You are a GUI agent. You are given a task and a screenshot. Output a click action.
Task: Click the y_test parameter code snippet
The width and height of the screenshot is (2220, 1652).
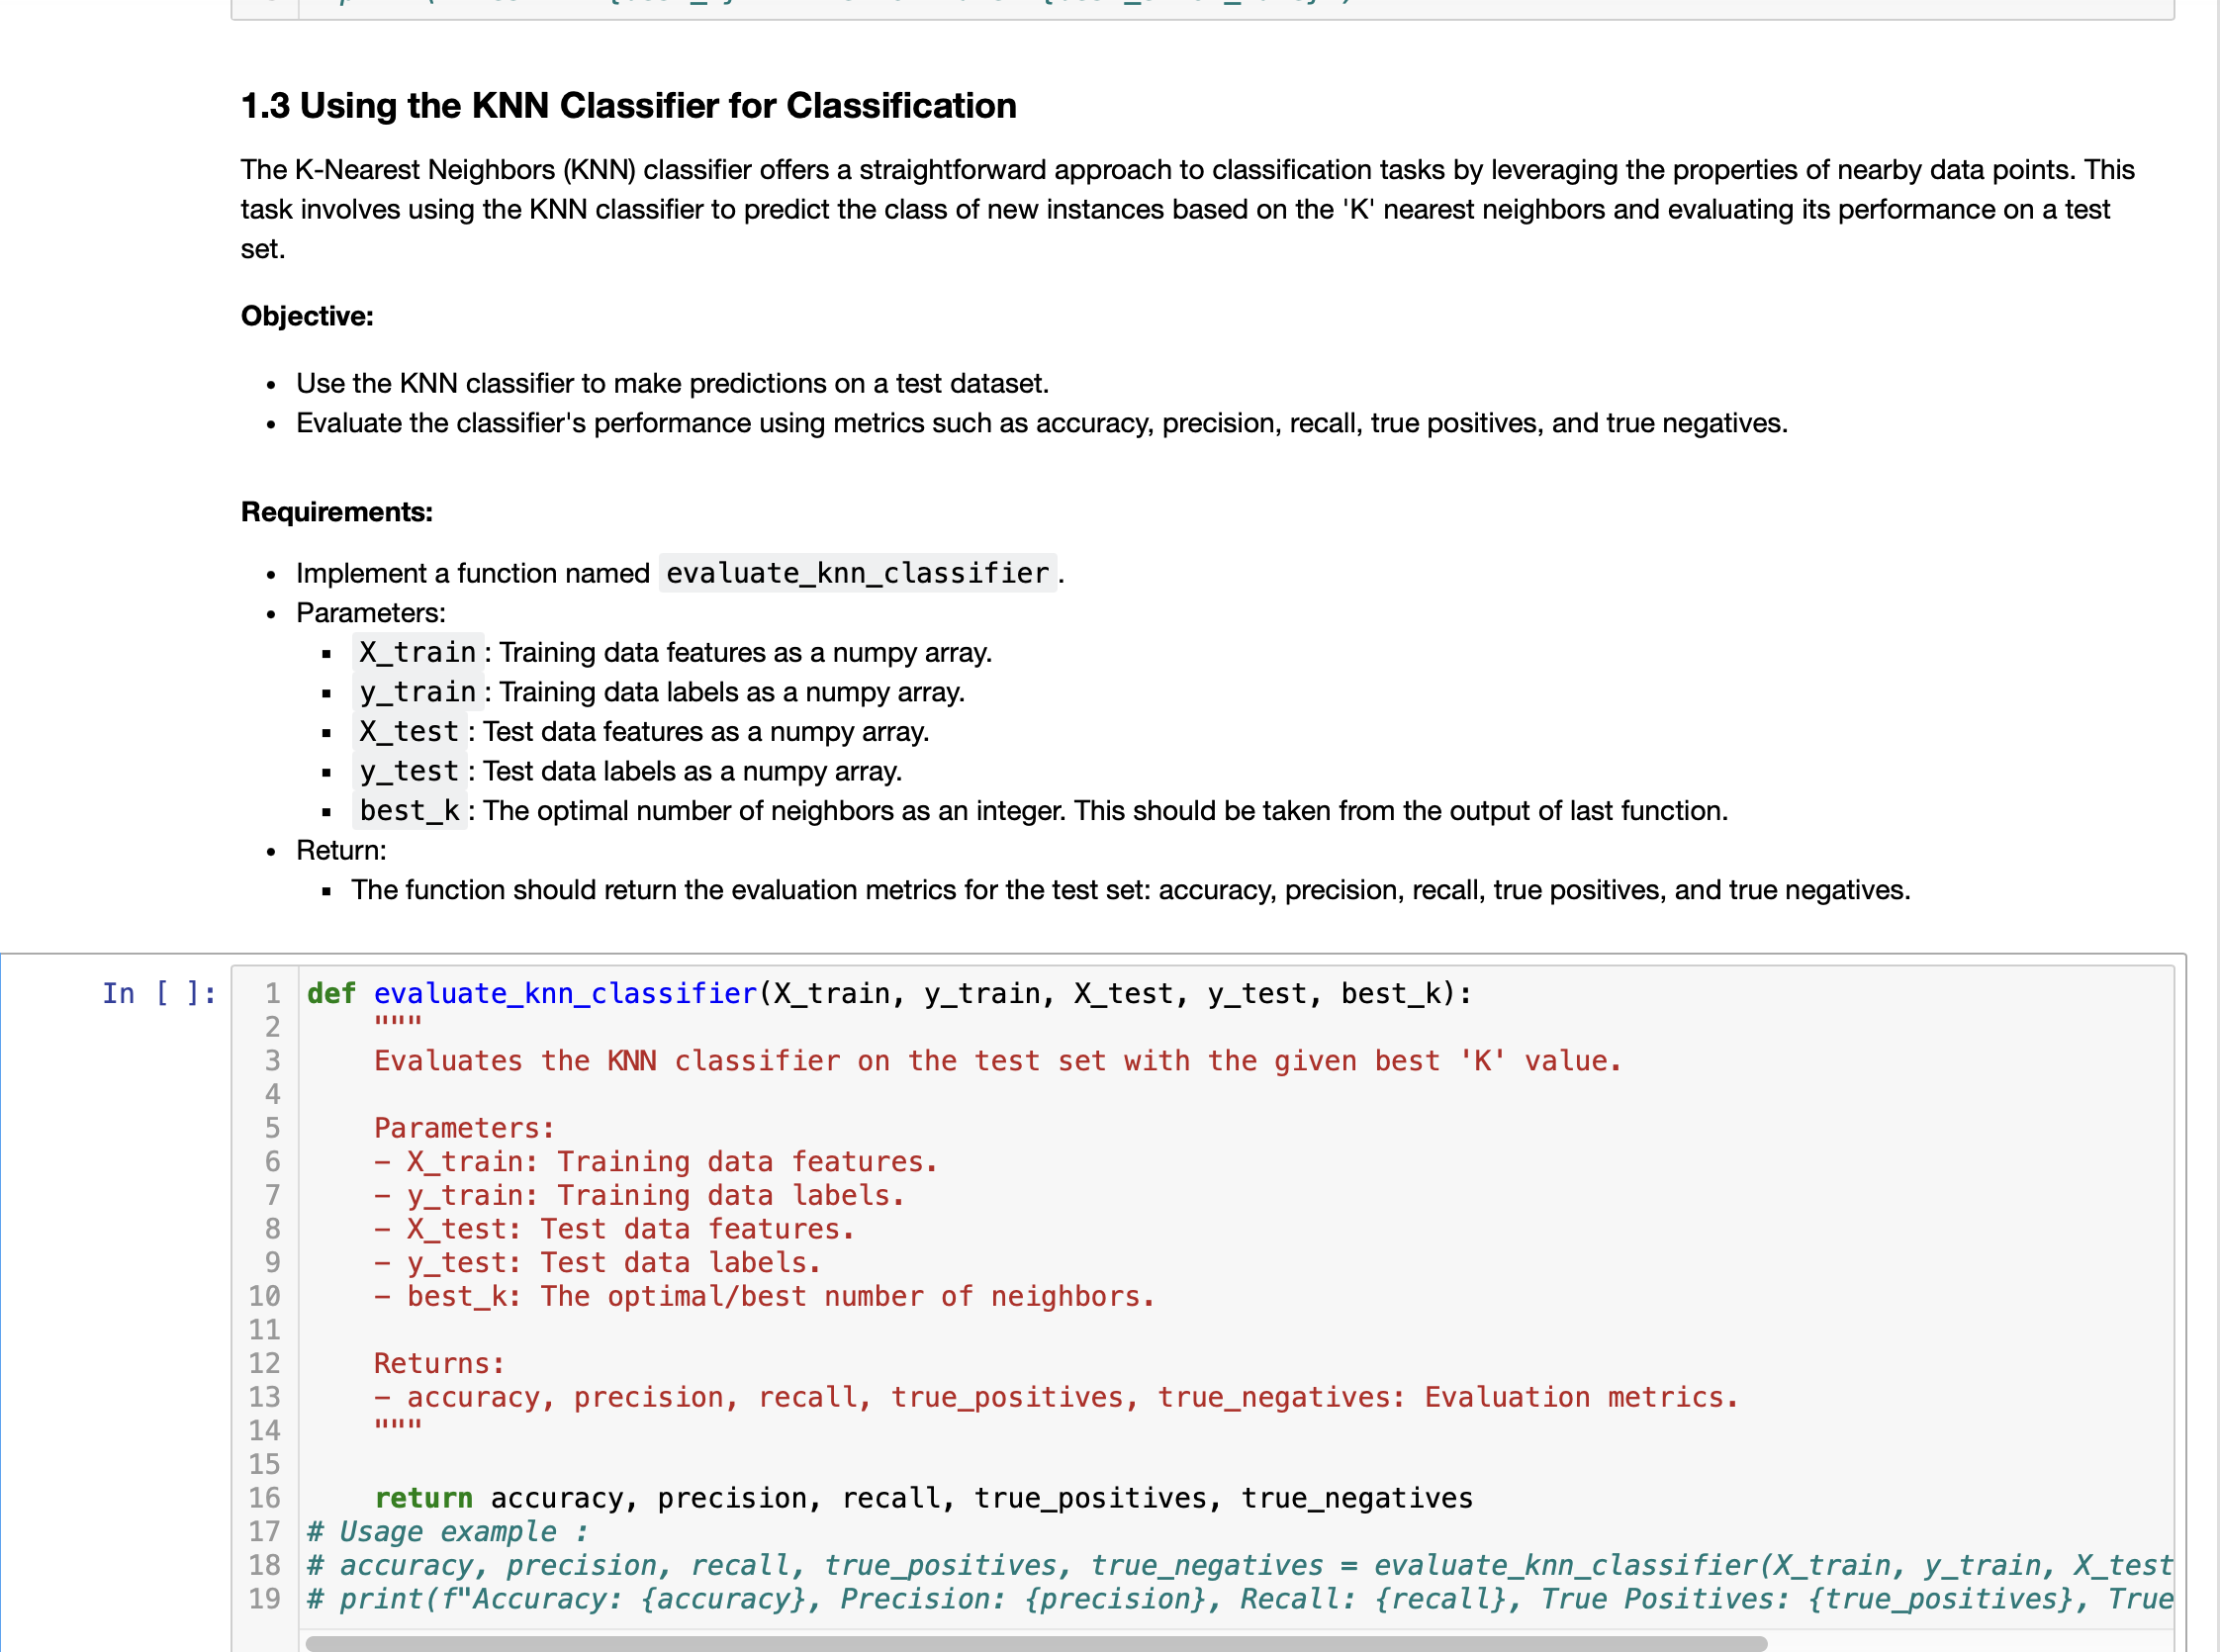click(409, 770)
